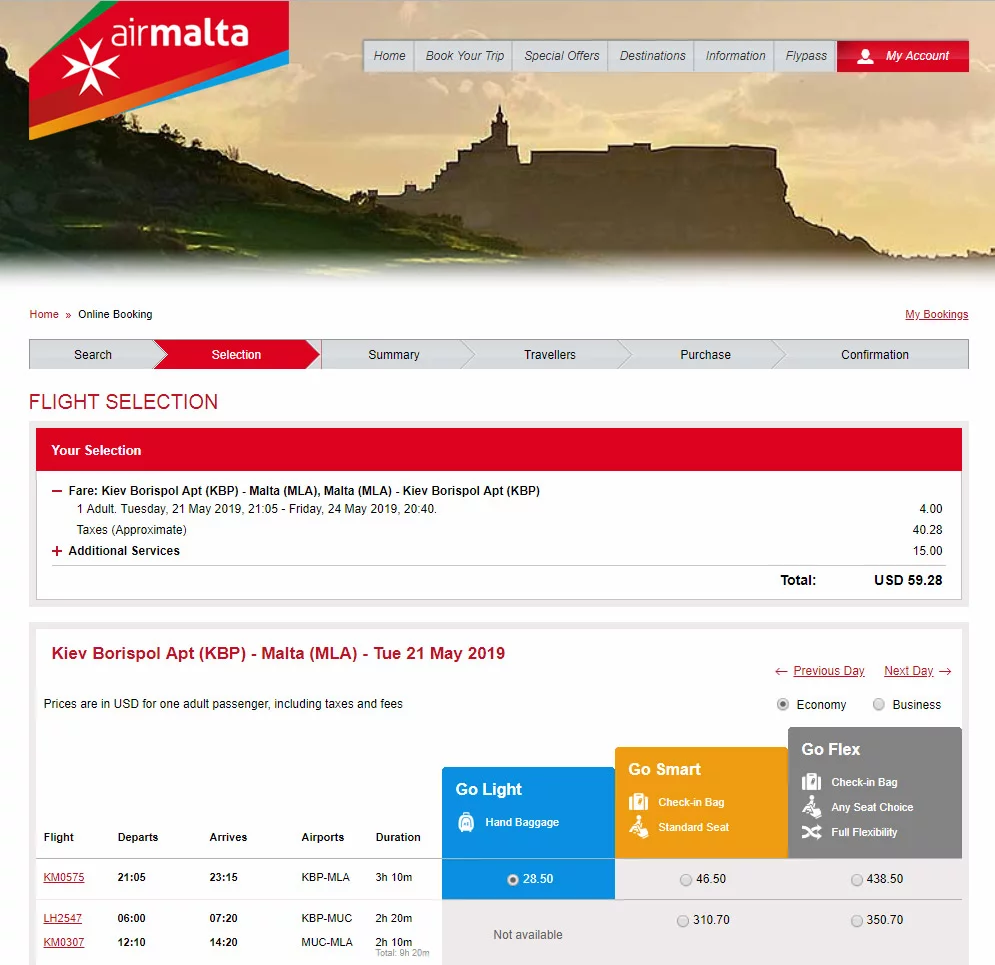This screenshot has width=995, height=965.
Task: Open flight KM0575 details
Action: click(x=63, y=877)
